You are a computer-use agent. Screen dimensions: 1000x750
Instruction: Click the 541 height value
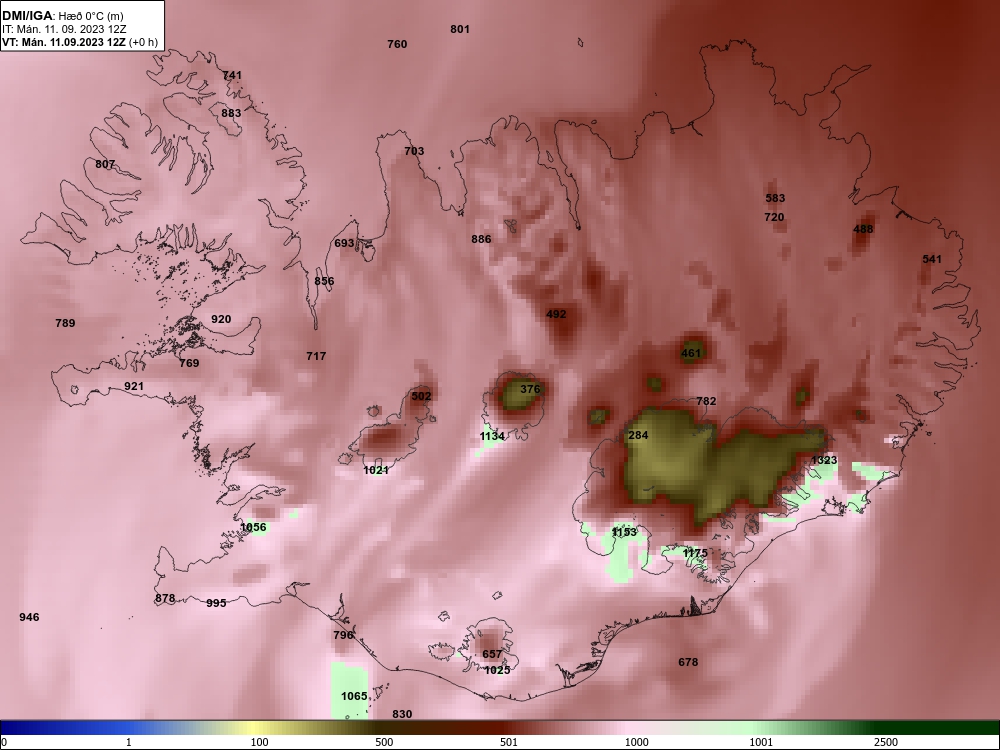pyautogui.click(x=932, y=260)
